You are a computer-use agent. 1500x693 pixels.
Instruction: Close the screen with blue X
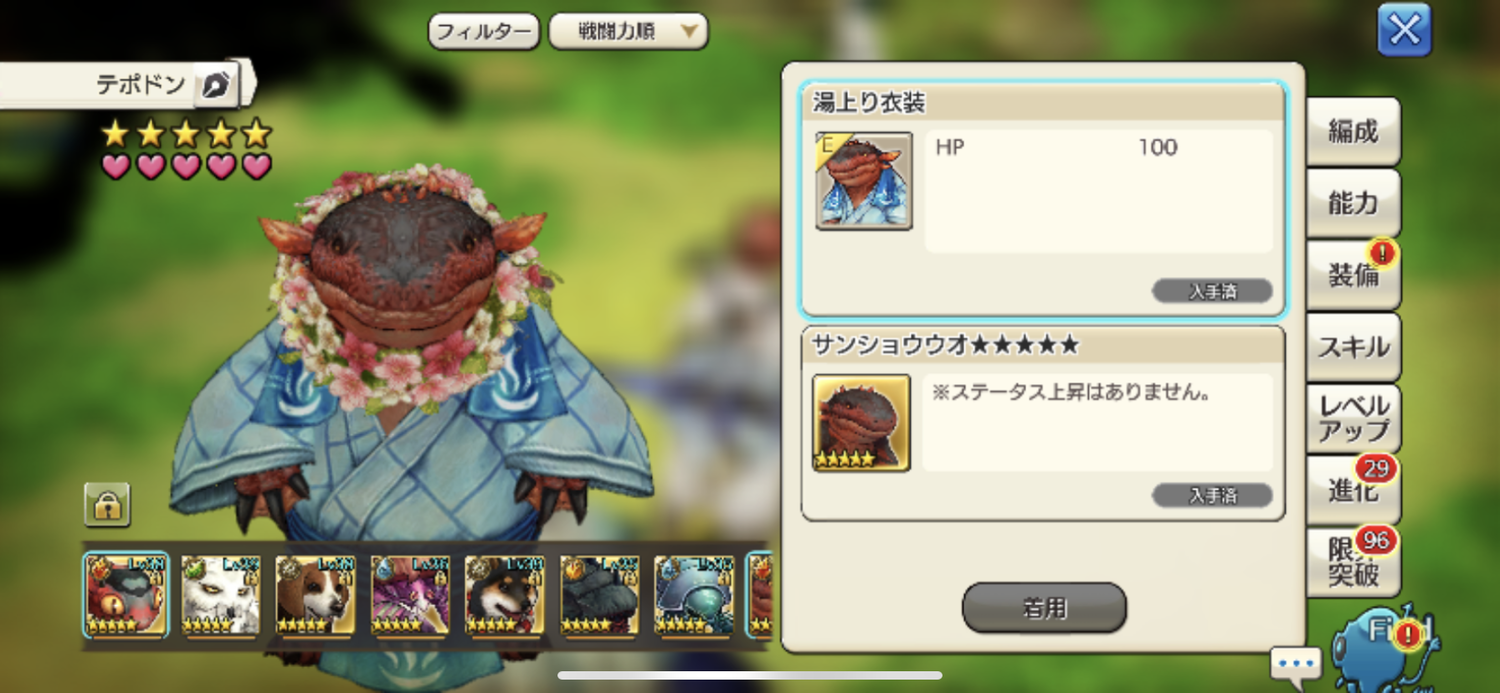coord(1404,30)
